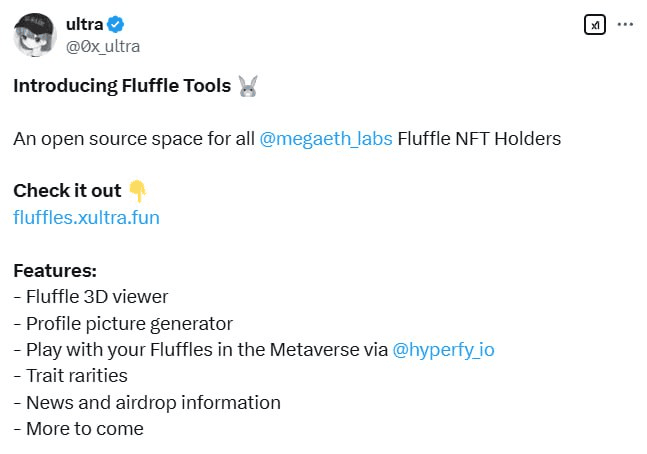Screen dimensions: 647x454
Task: Open the three-dot more options menu
Action: pos(625,25)
